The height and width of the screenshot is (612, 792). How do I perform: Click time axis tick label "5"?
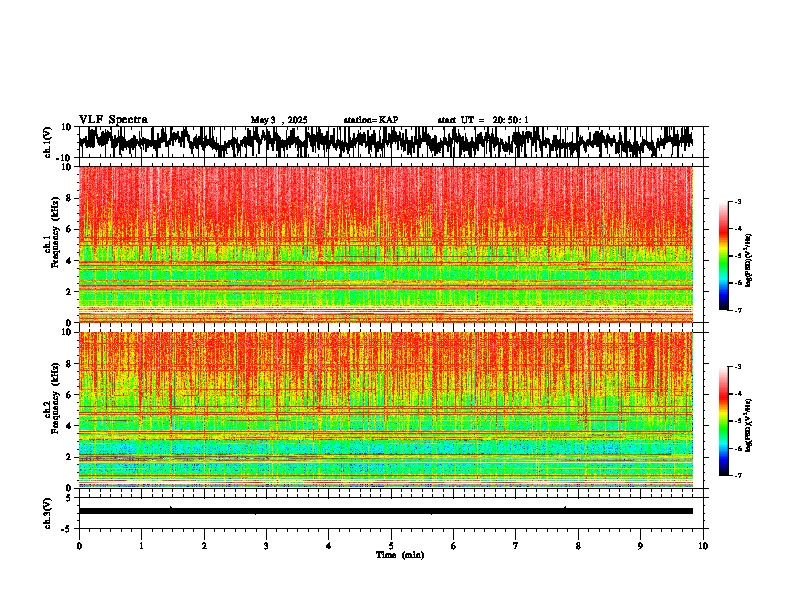click(x=391, y=546)
